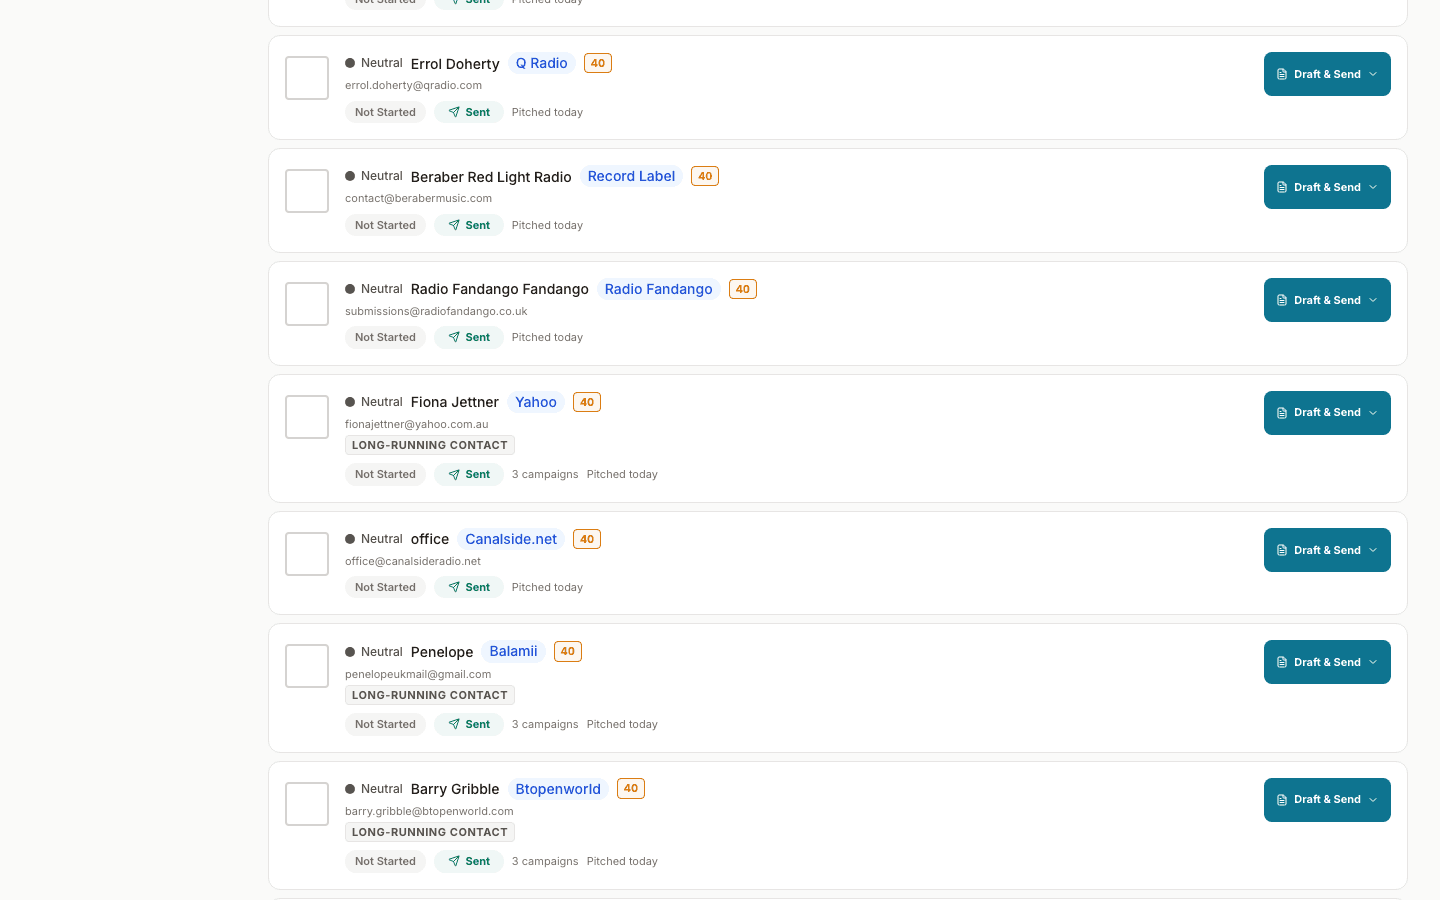Click the 40 badge beside the Q Radio tag
1440x900 pixels.
(x=597, y=62)
